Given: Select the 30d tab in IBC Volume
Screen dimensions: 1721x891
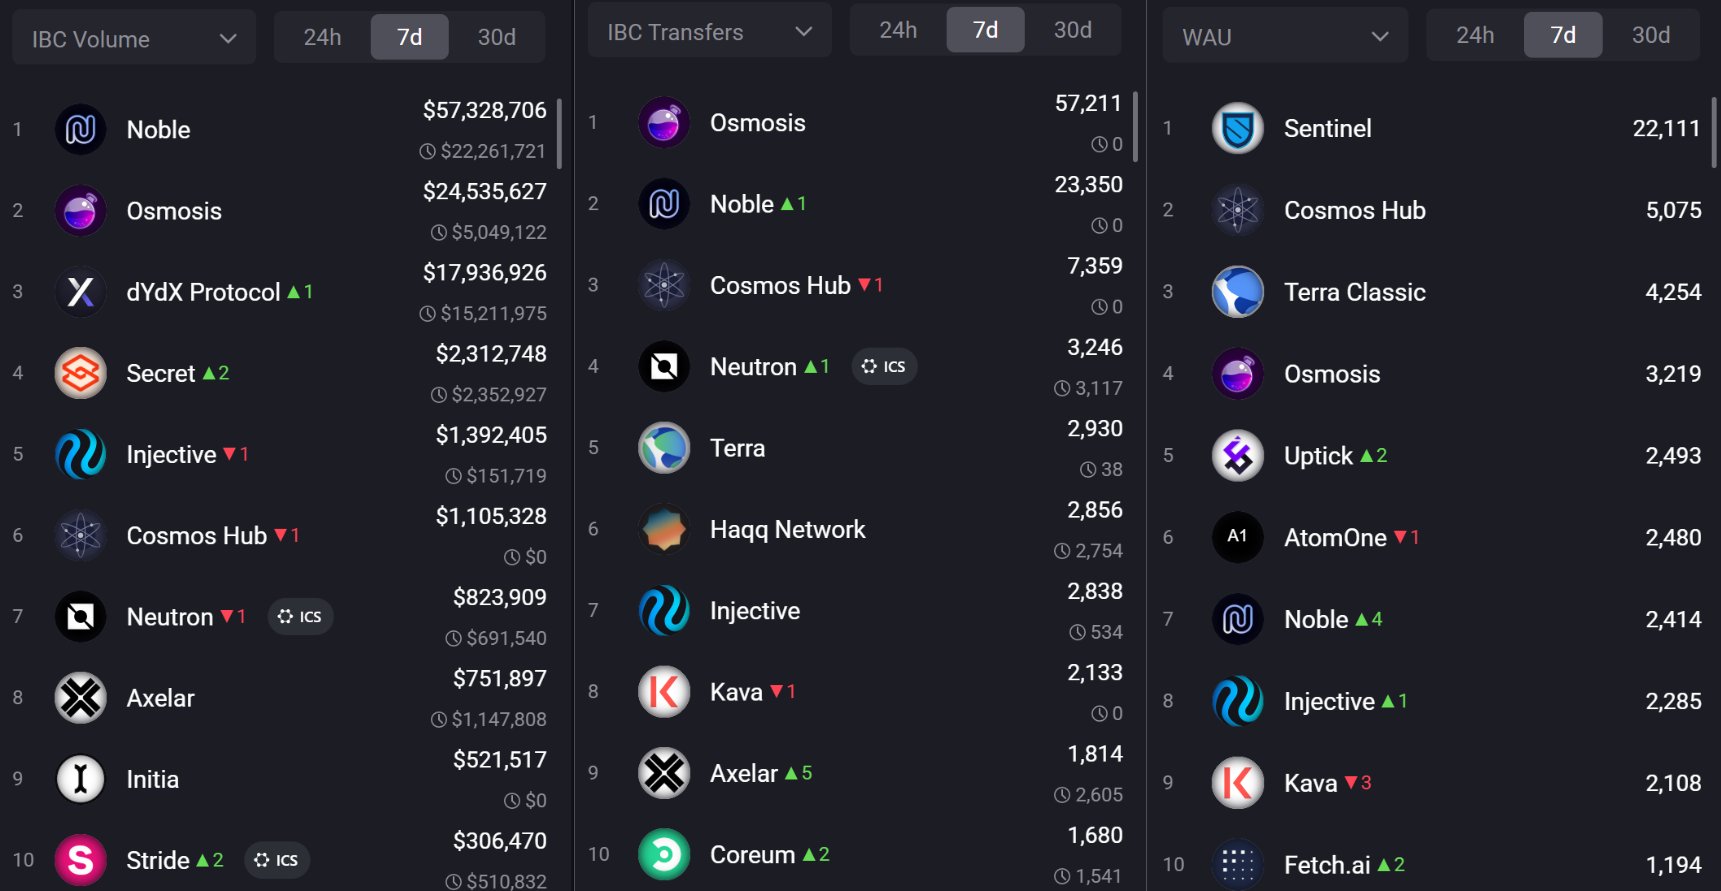Looking at the screenshot, I should (x=496, y=37).
